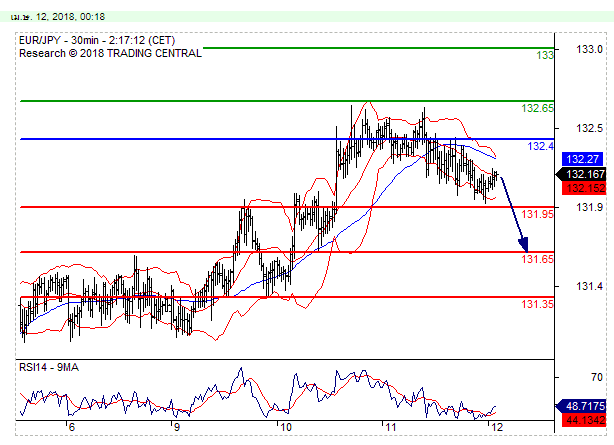
Task: Click the y-axis value '131.4'
Action: [x=589, y=286]
